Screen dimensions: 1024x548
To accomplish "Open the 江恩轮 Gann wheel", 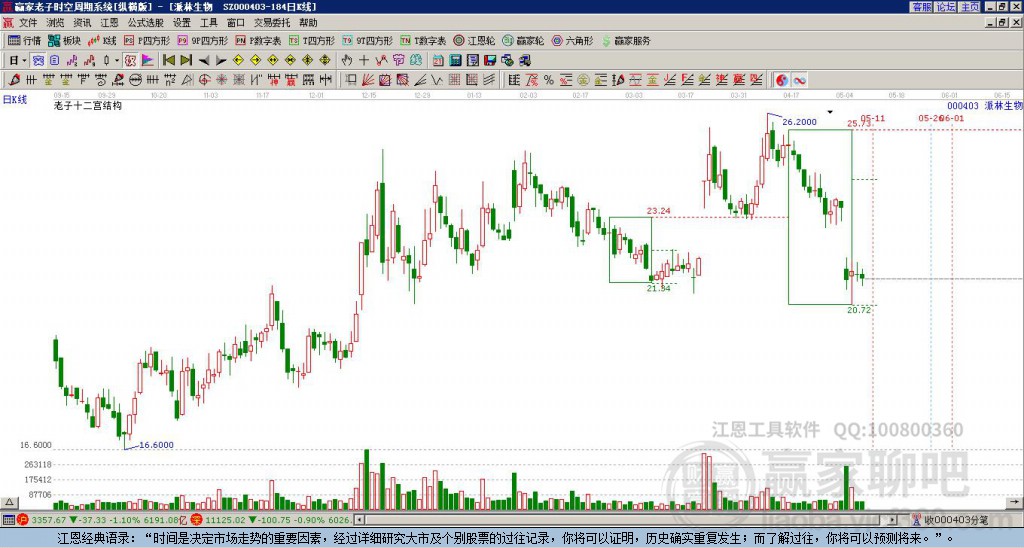I will click(474, 40).
